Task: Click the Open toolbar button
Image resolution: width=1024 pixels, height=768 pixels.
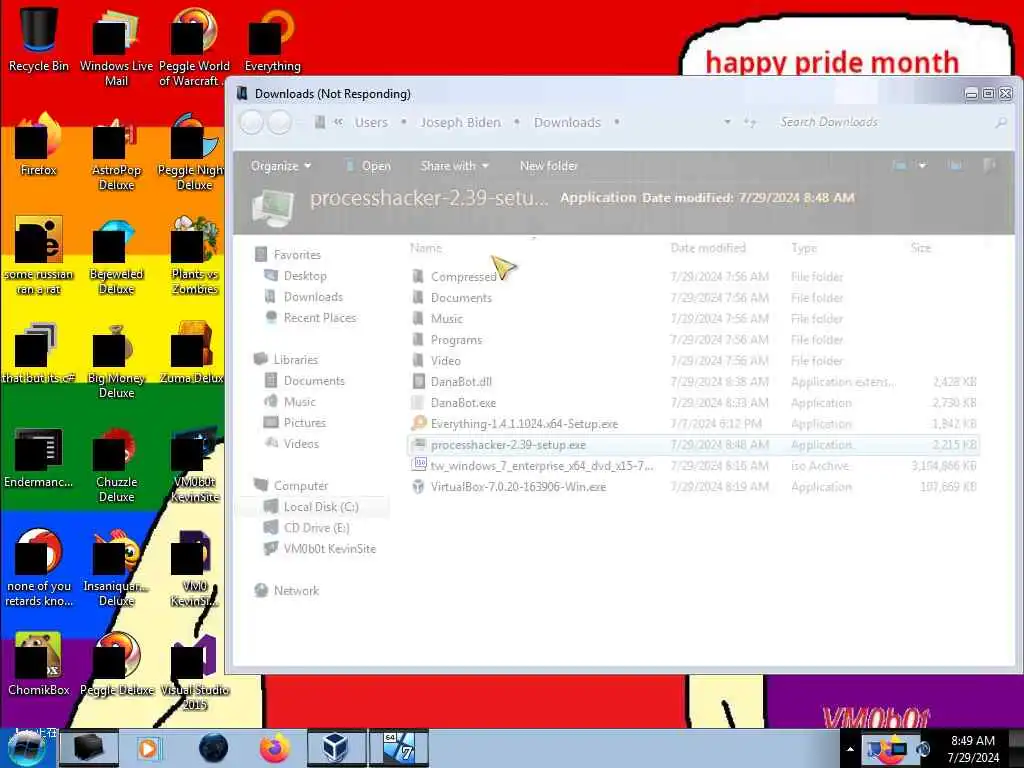Action: 368,166
